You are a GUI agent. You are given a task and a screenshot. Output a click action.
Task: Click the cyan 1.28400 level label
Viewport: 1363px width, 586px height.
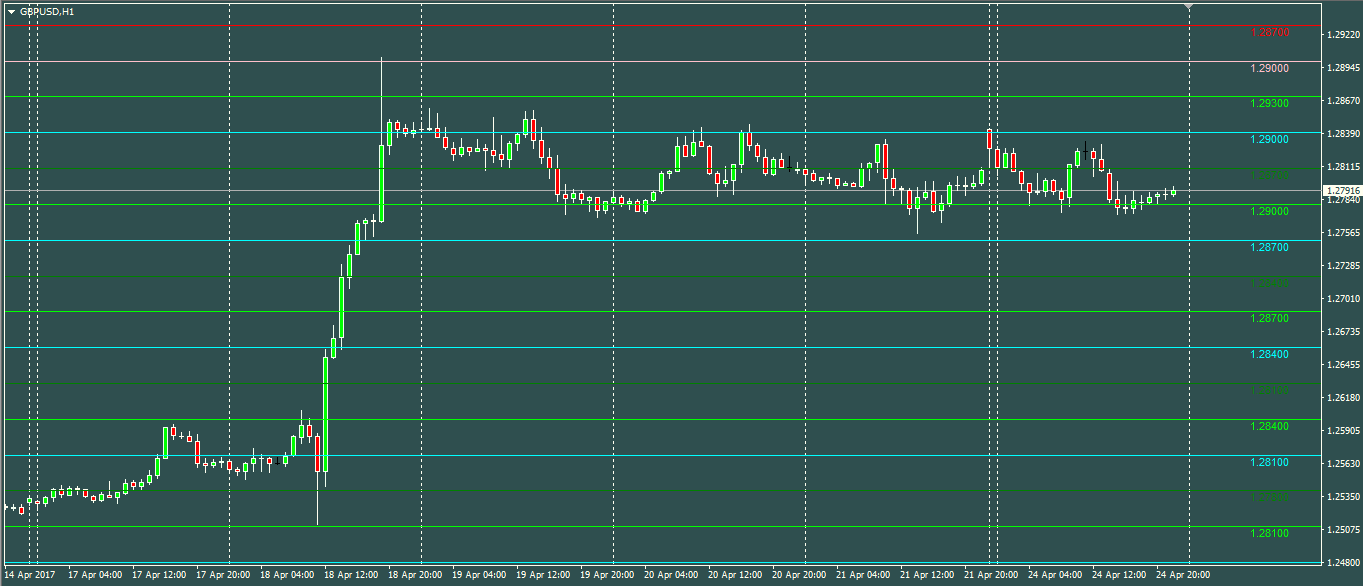pyautogui.click(x=1269, y=355)
